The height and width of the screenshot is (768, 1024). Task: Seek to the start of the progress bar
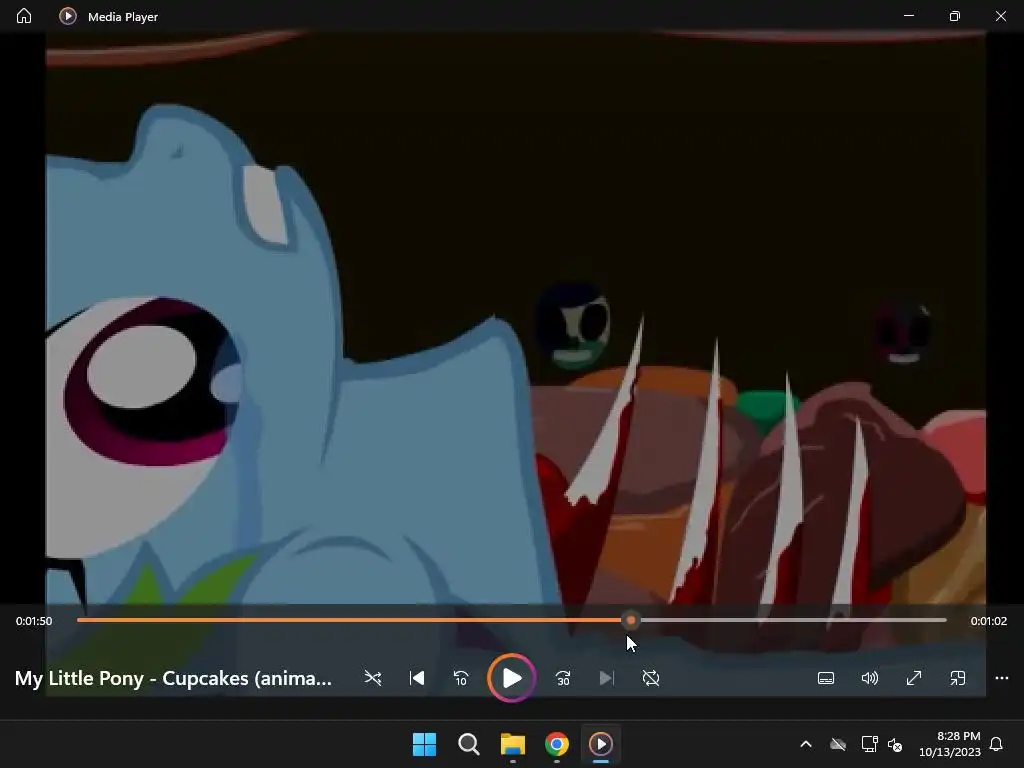point(78,620)
